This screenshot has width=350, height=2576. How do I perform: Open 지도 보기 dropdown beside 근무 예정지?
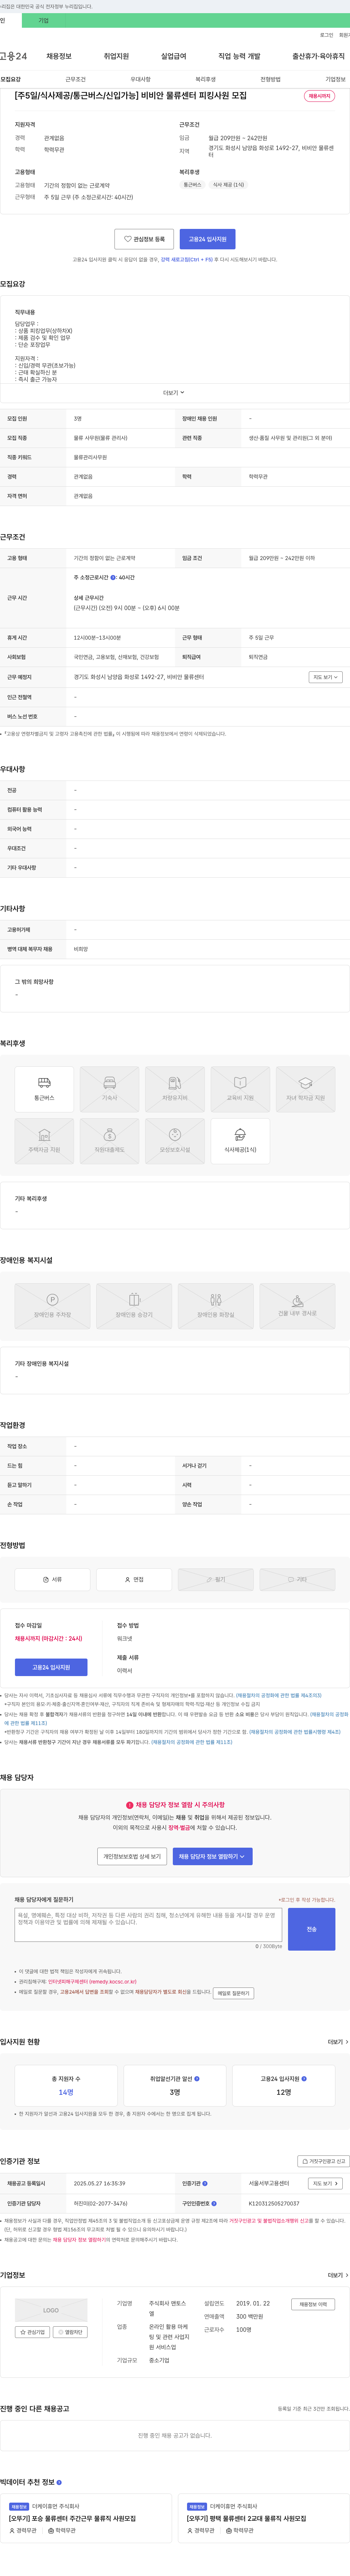click(x=325, y=677)
